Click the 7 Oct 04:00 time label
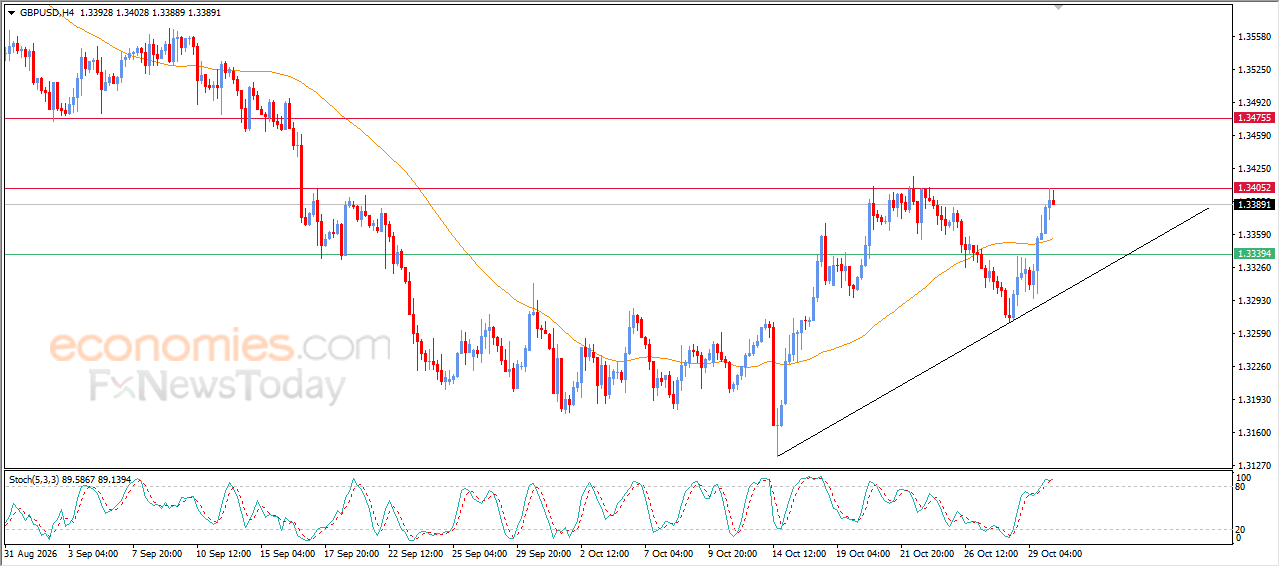The height and width of the screenshot is (567, 1280). pyautogui.click(x=670, y=553)
